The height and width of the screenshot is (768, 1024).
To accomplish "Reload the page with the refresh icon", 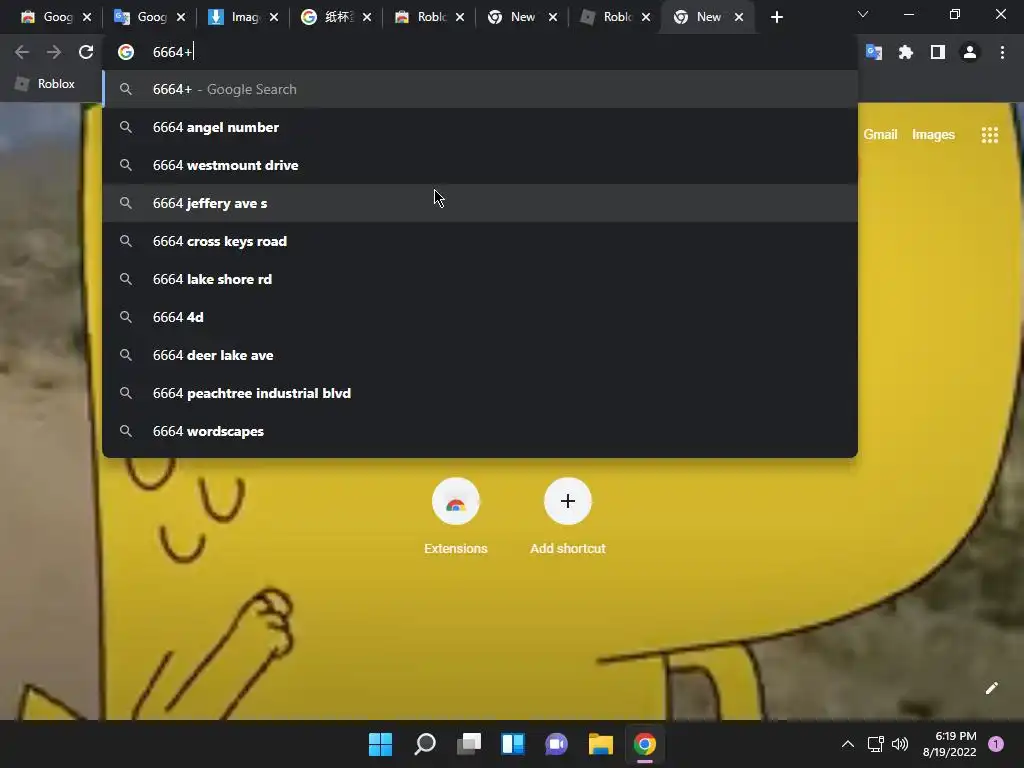I will point(86,52).
